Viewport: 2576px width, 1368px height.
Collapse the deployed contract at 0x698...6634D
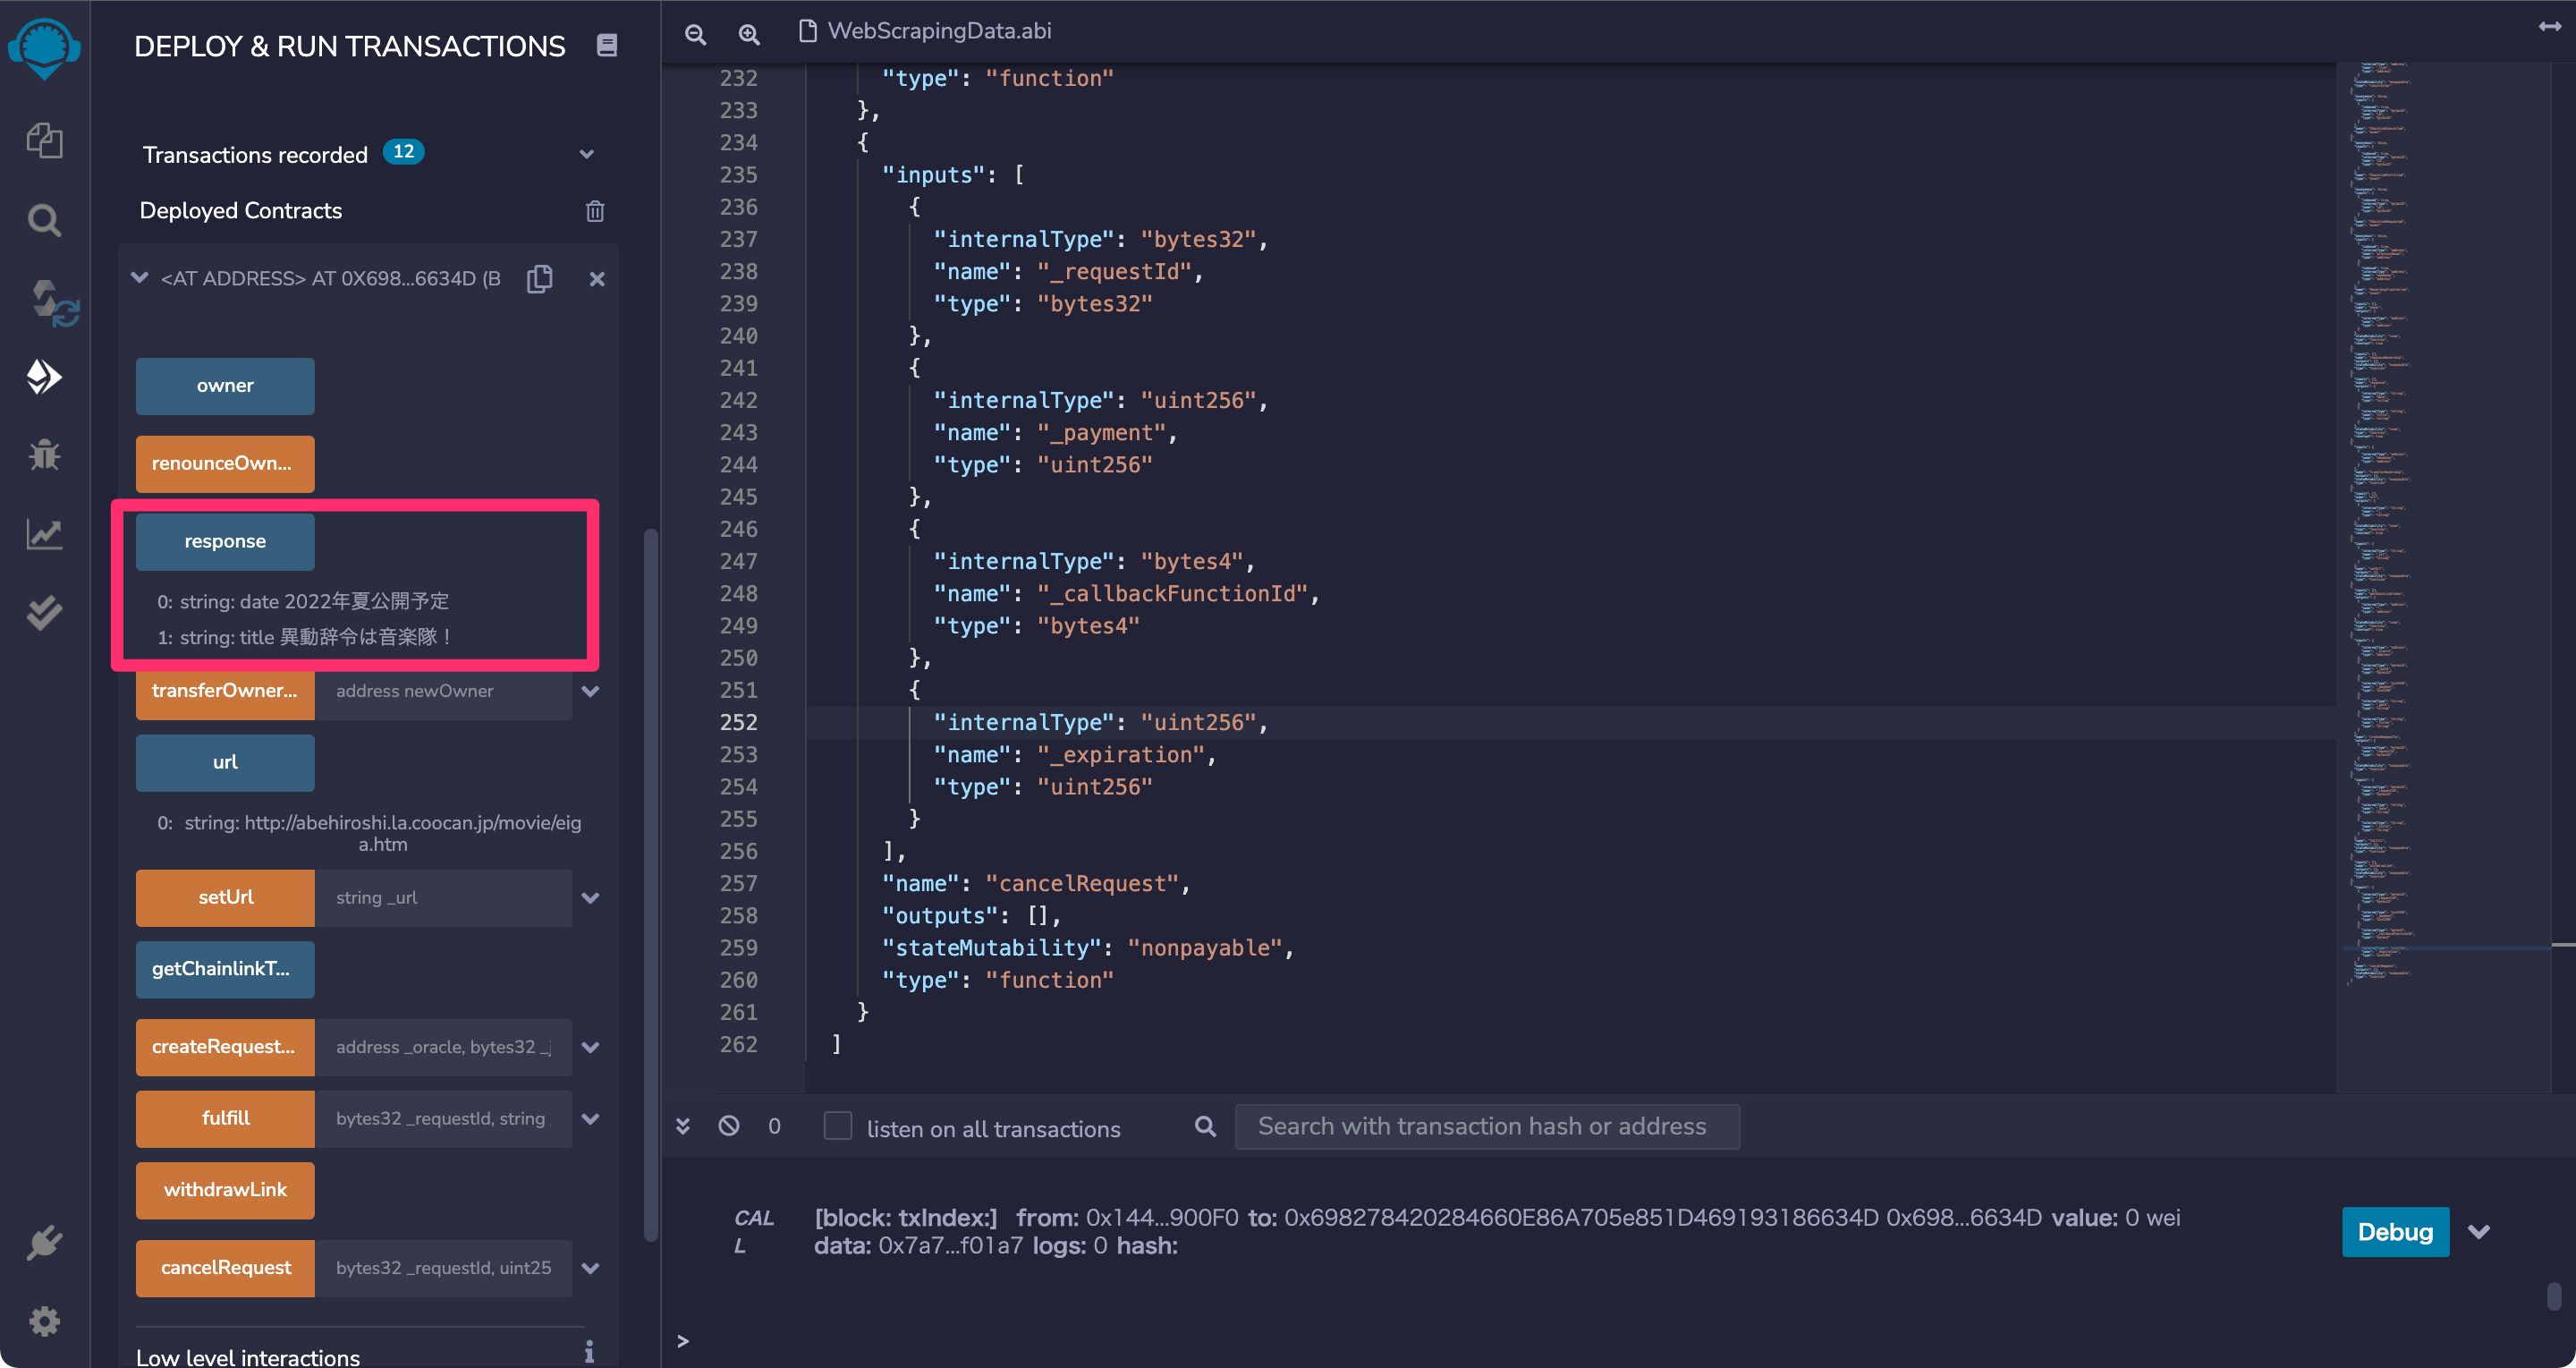point(139,278)
